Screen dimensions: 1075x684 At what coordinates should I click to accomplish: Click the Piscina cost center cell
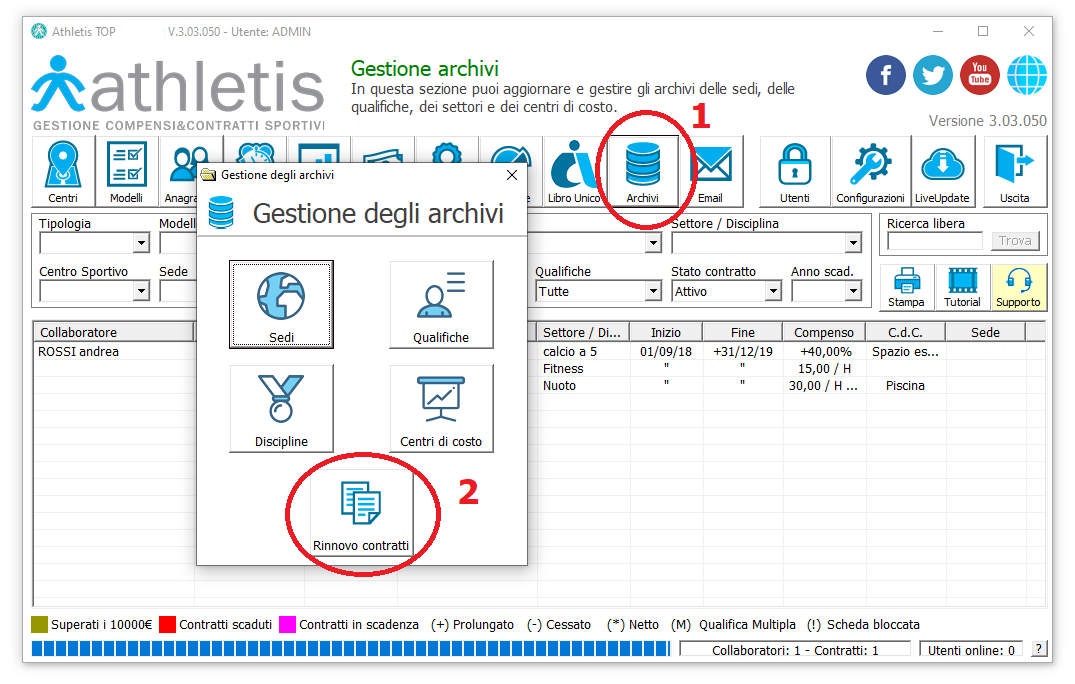pos(905,386)
